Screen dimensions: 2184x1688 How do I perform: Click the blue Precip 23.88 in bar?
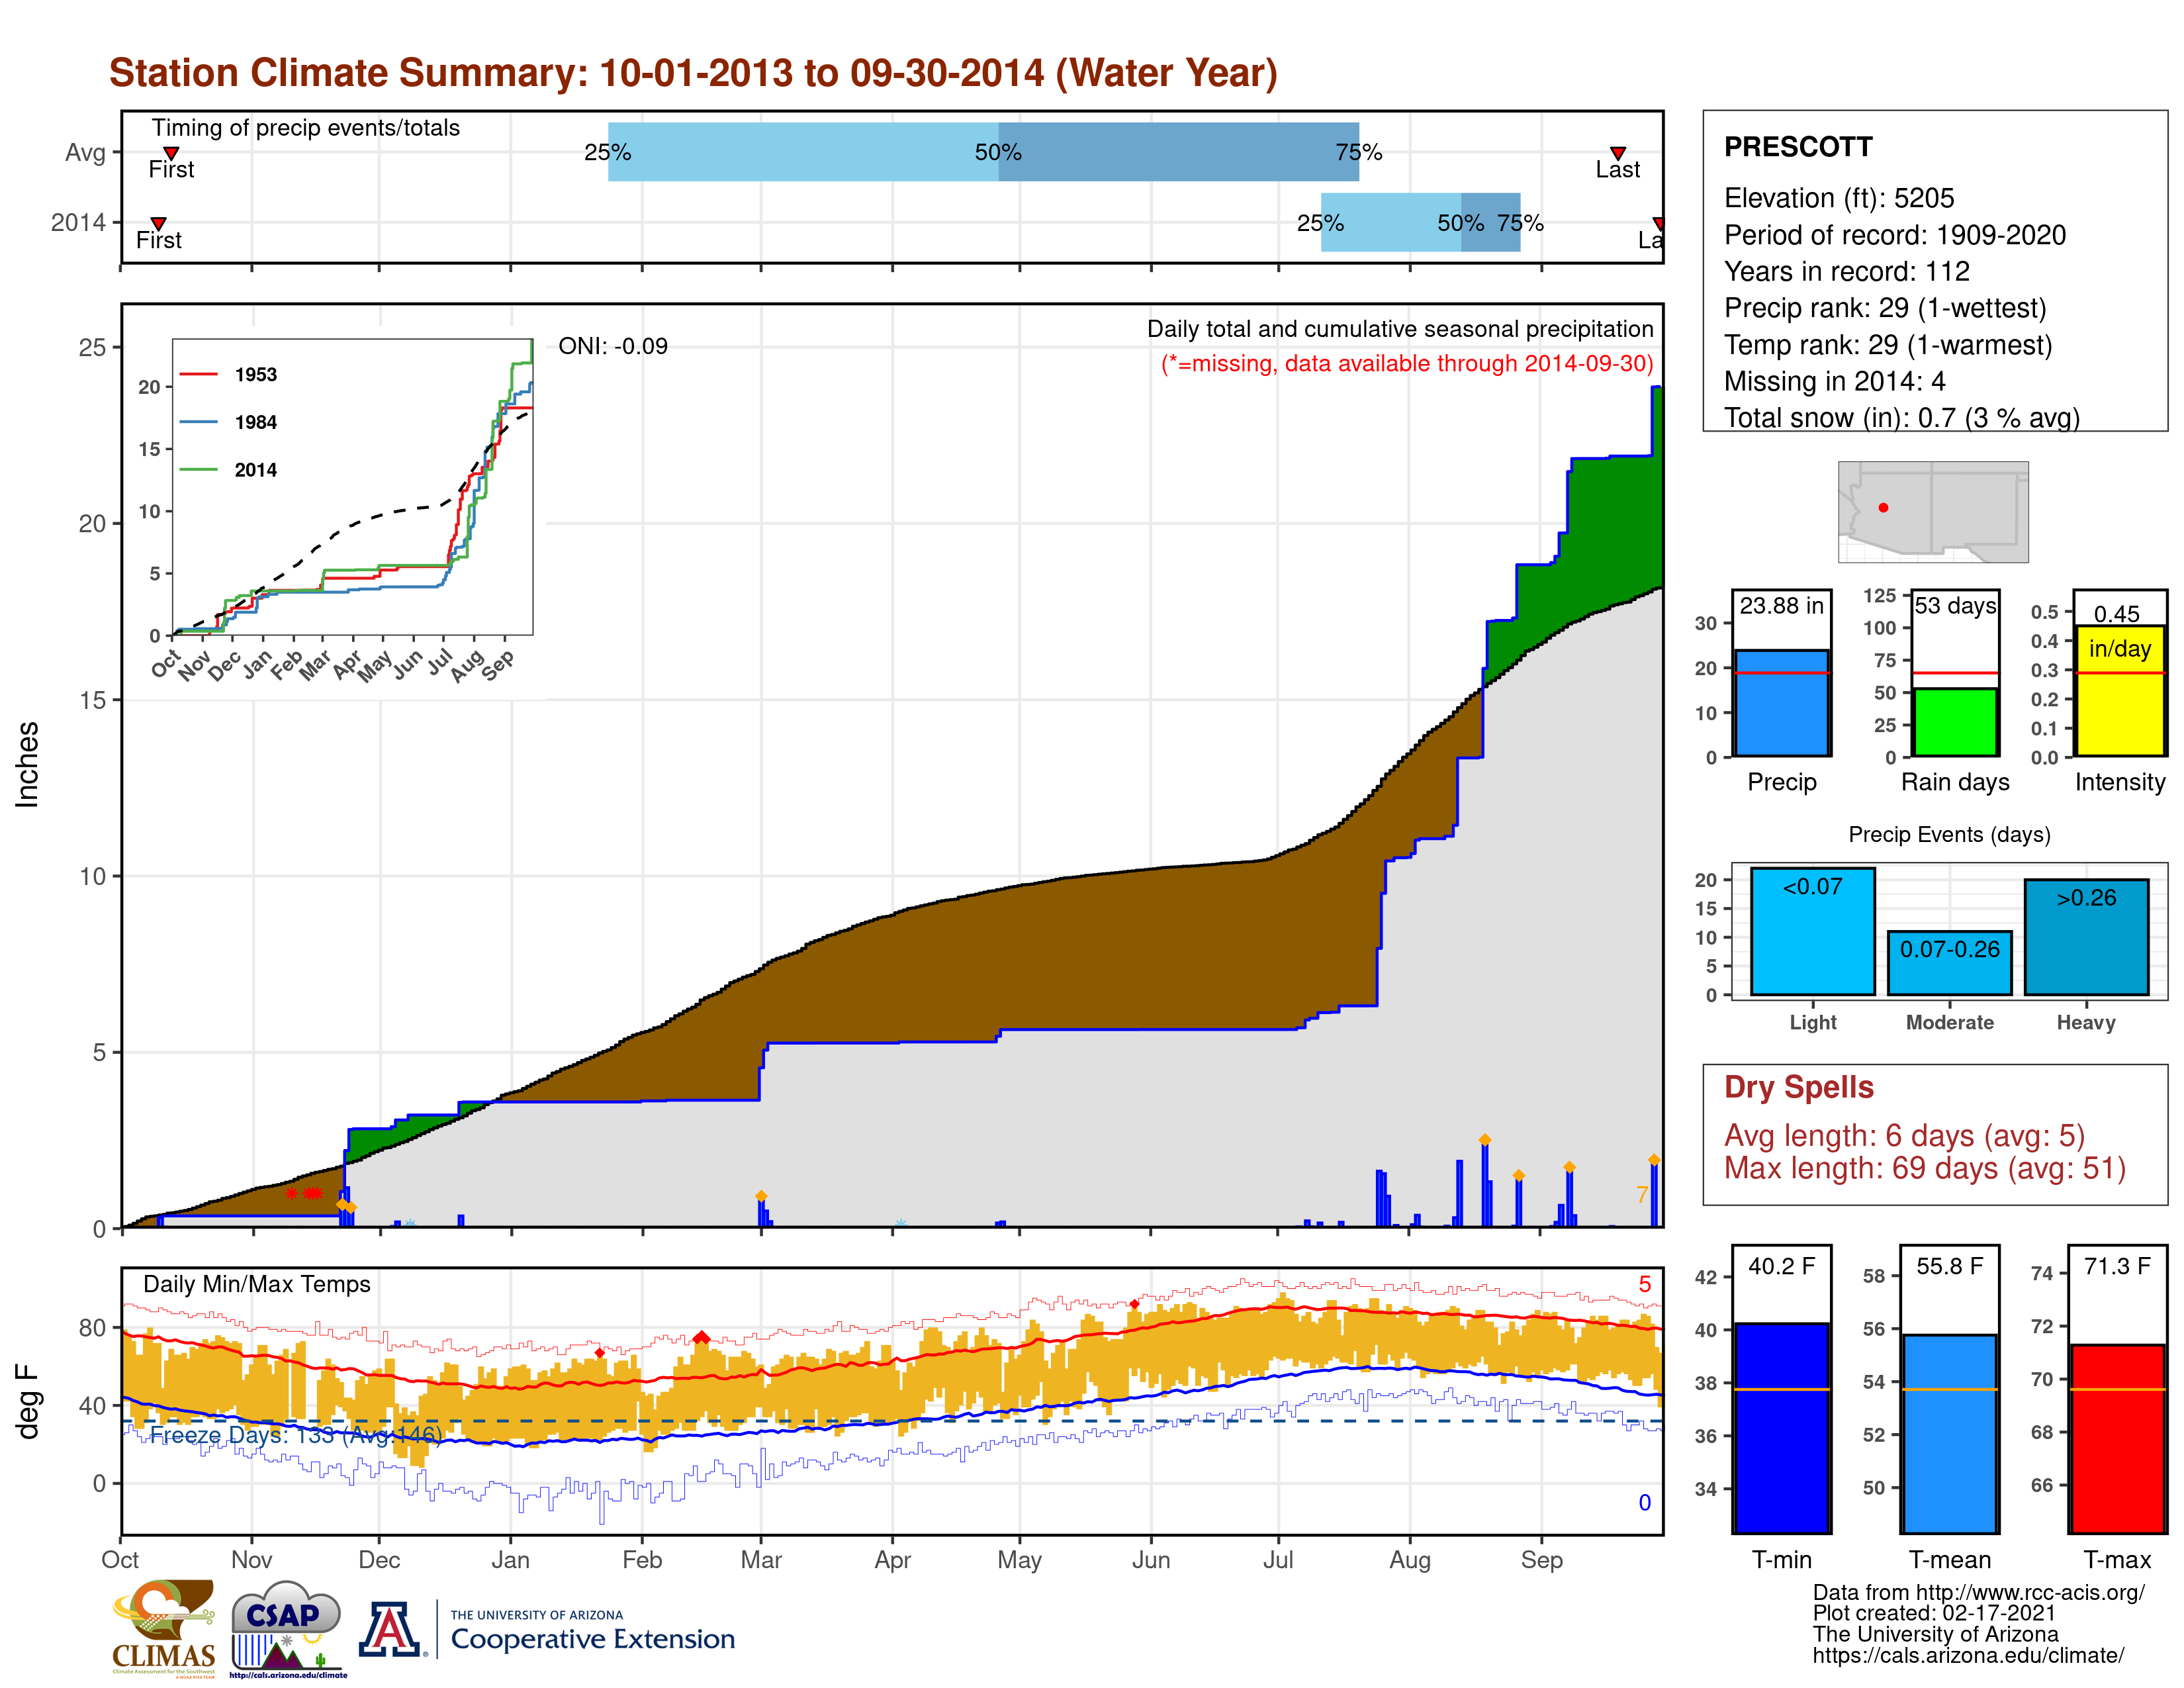click(x=1781, y=703)
